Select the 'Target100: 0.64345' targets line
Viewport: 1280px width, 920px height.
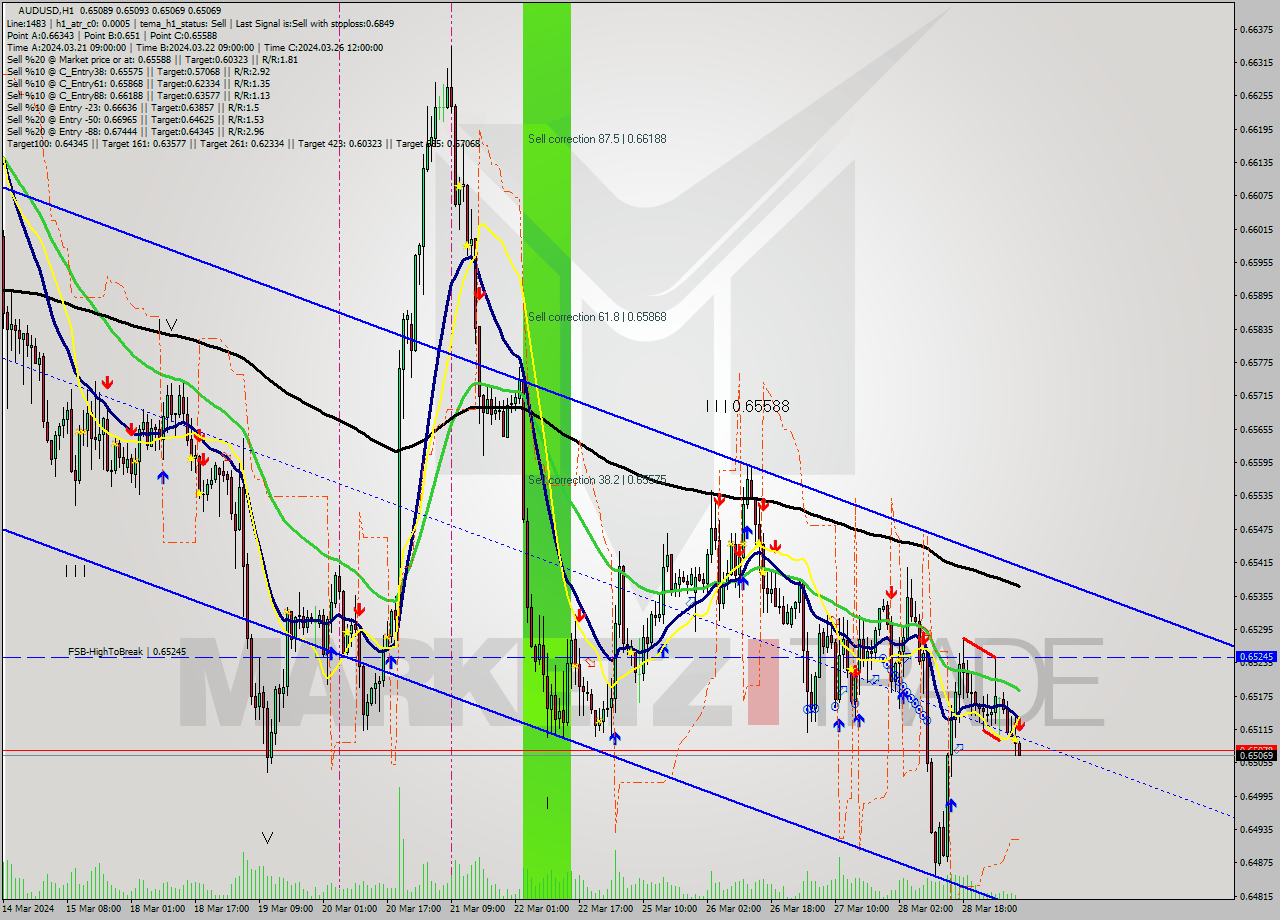[243, 143]
